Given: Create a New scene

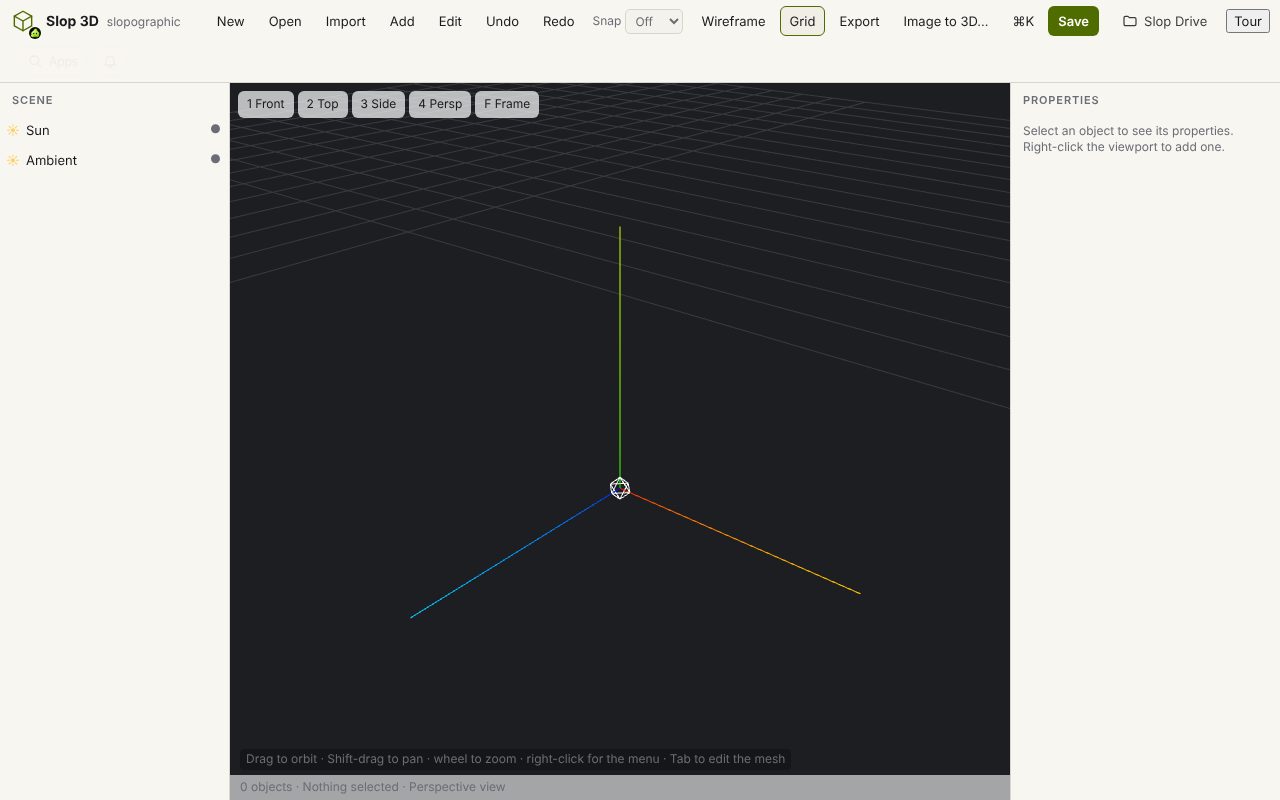Looking at the screenshot, I should coord(230,21).
